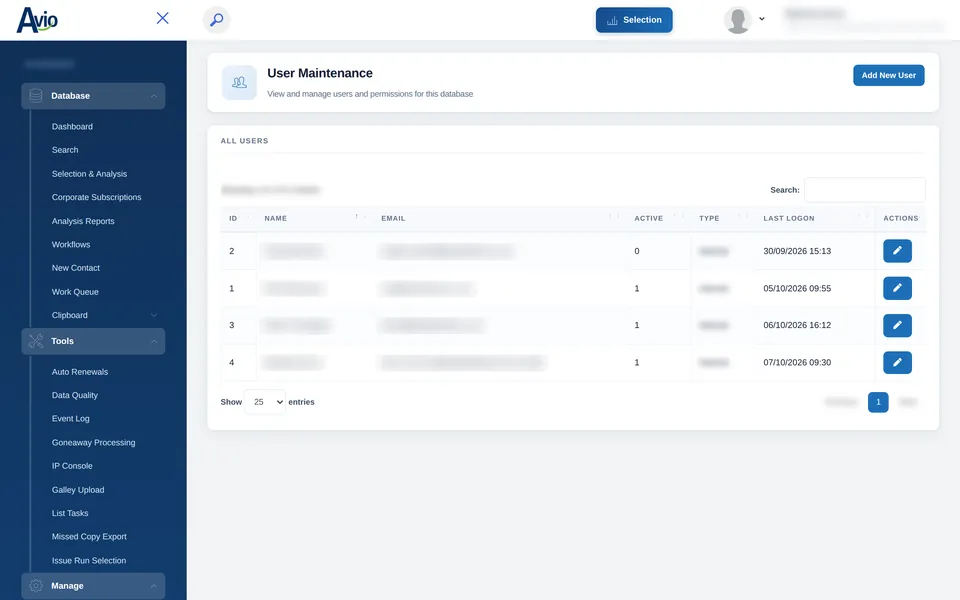This screenshot has height=600, width=960.
Task: Open Work Queue
Action: click(75, 292)
